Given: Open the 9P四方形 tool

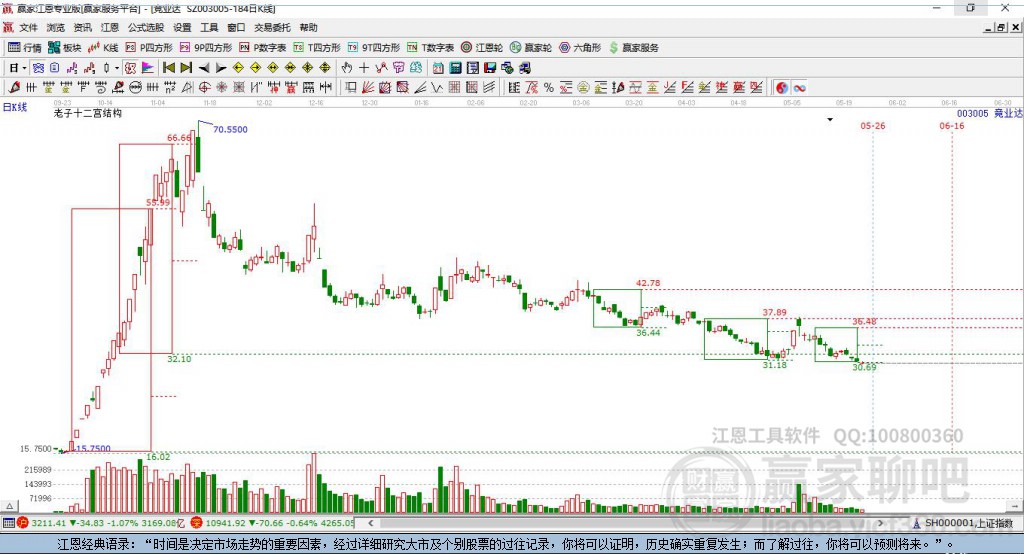Looking at the screenshot, I should (x=206, y=48).
